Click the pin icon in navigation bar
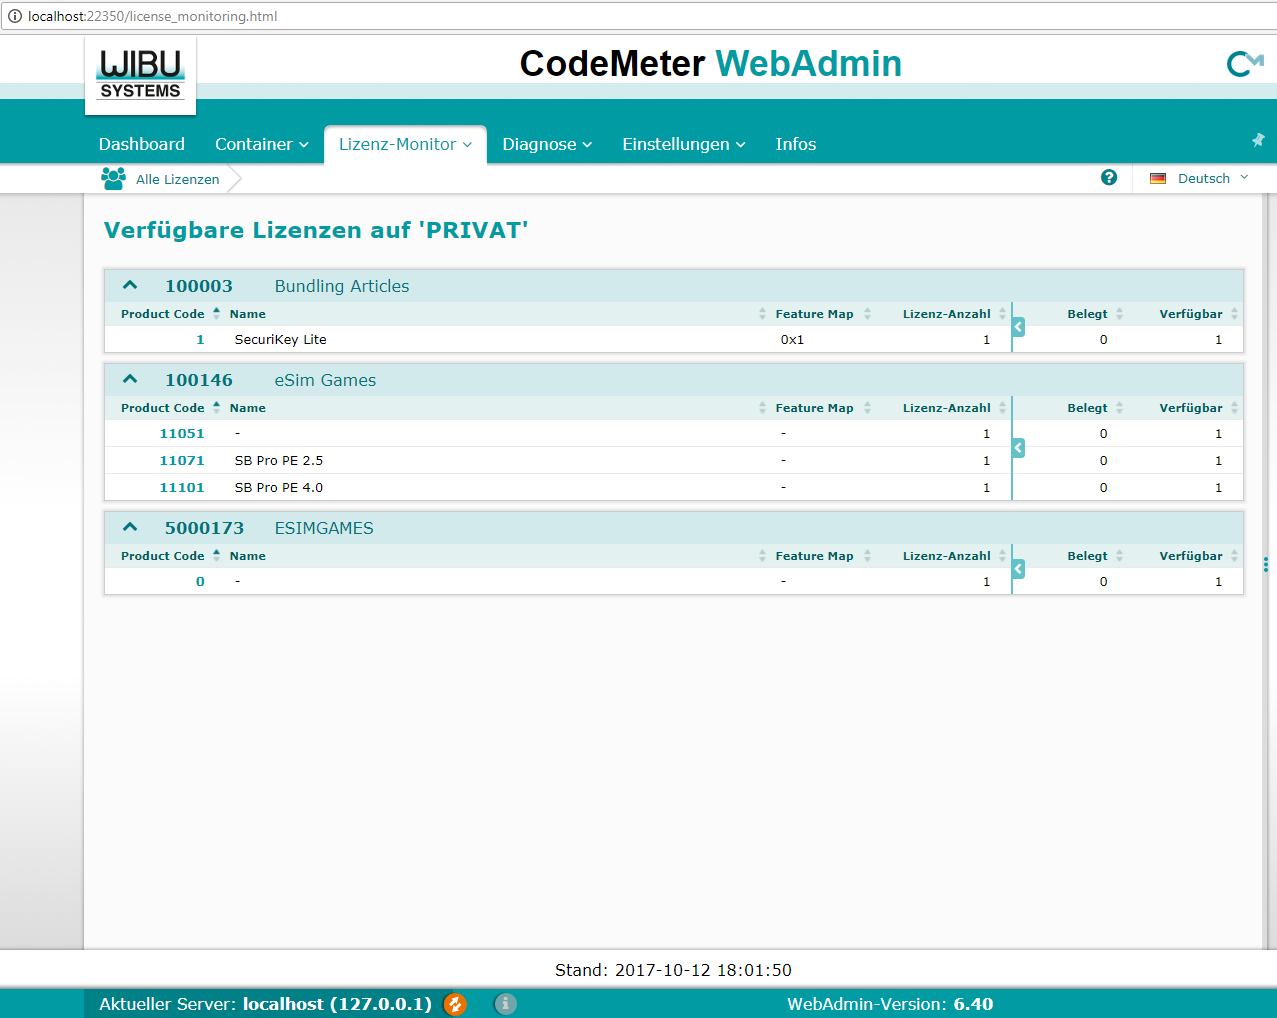The image size is (1277, 1018). click(x=1258, y=140)
